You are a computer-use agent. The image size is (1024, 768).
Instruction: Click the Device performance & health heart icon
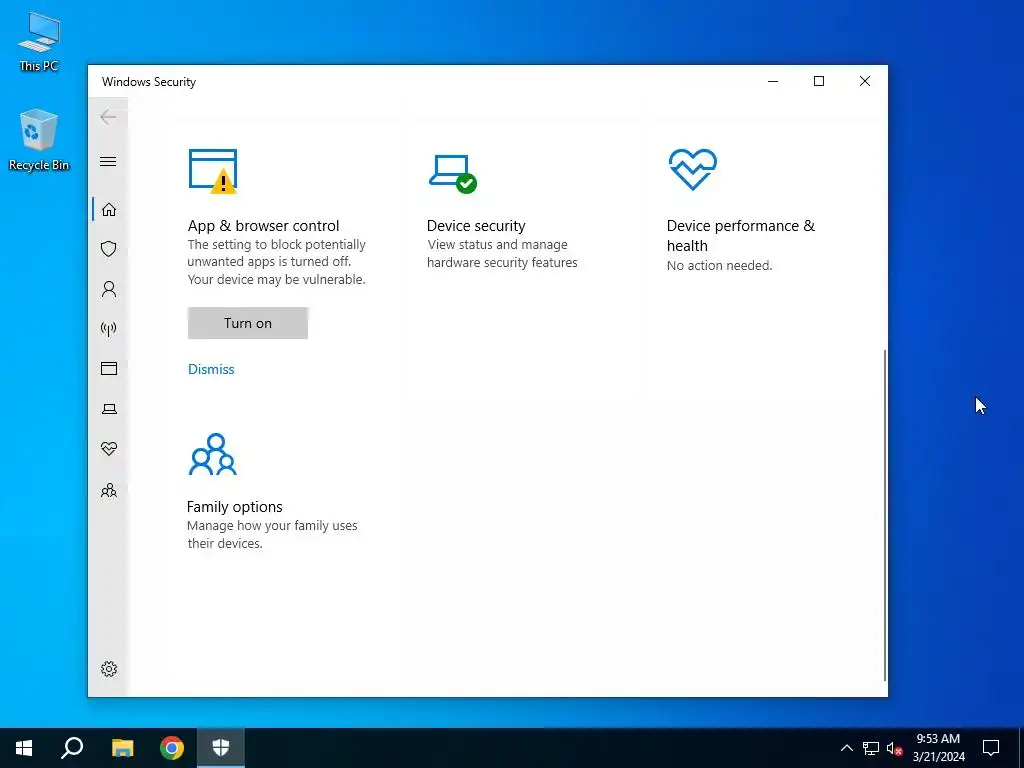click(x=693, y=169)
